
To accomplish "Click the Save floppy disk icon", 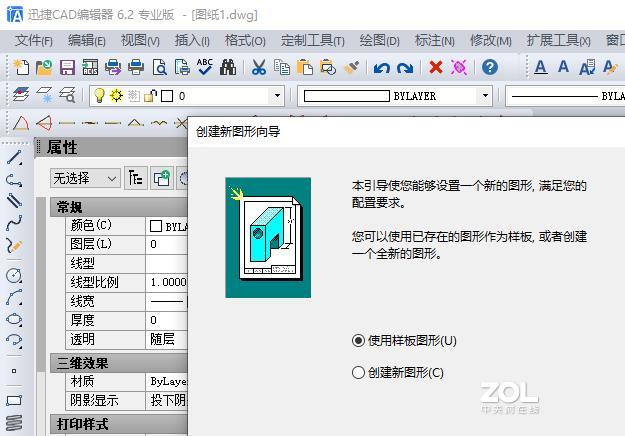I will [x=67, y=67].
